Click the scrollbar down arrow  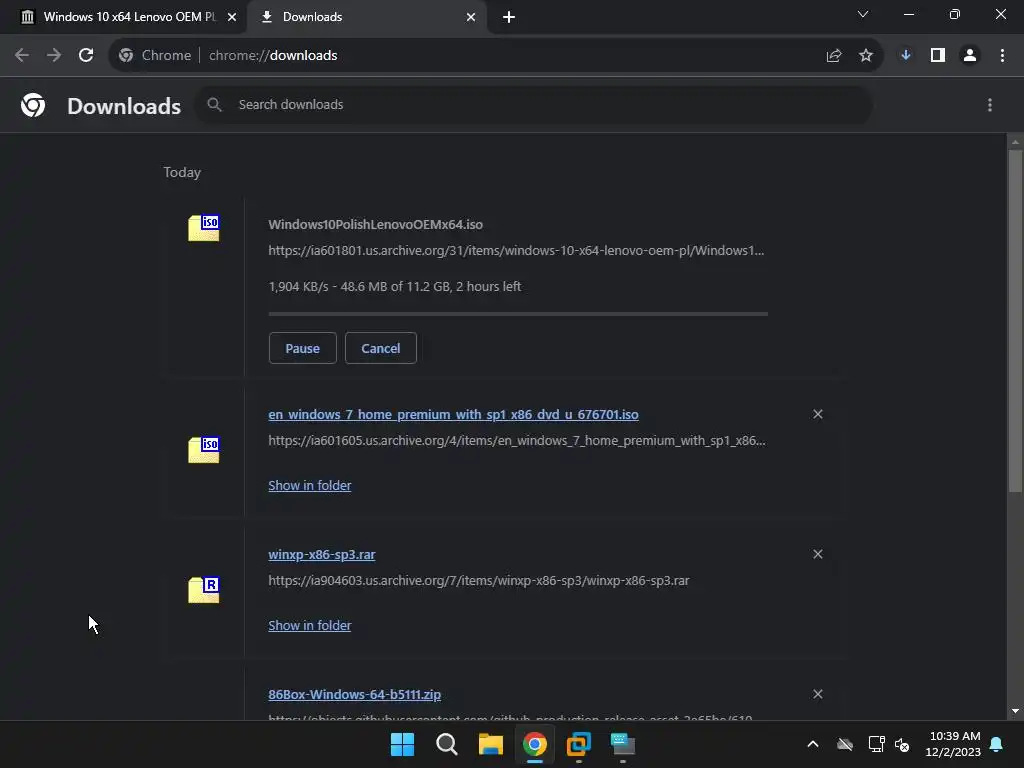point(1015,711)
